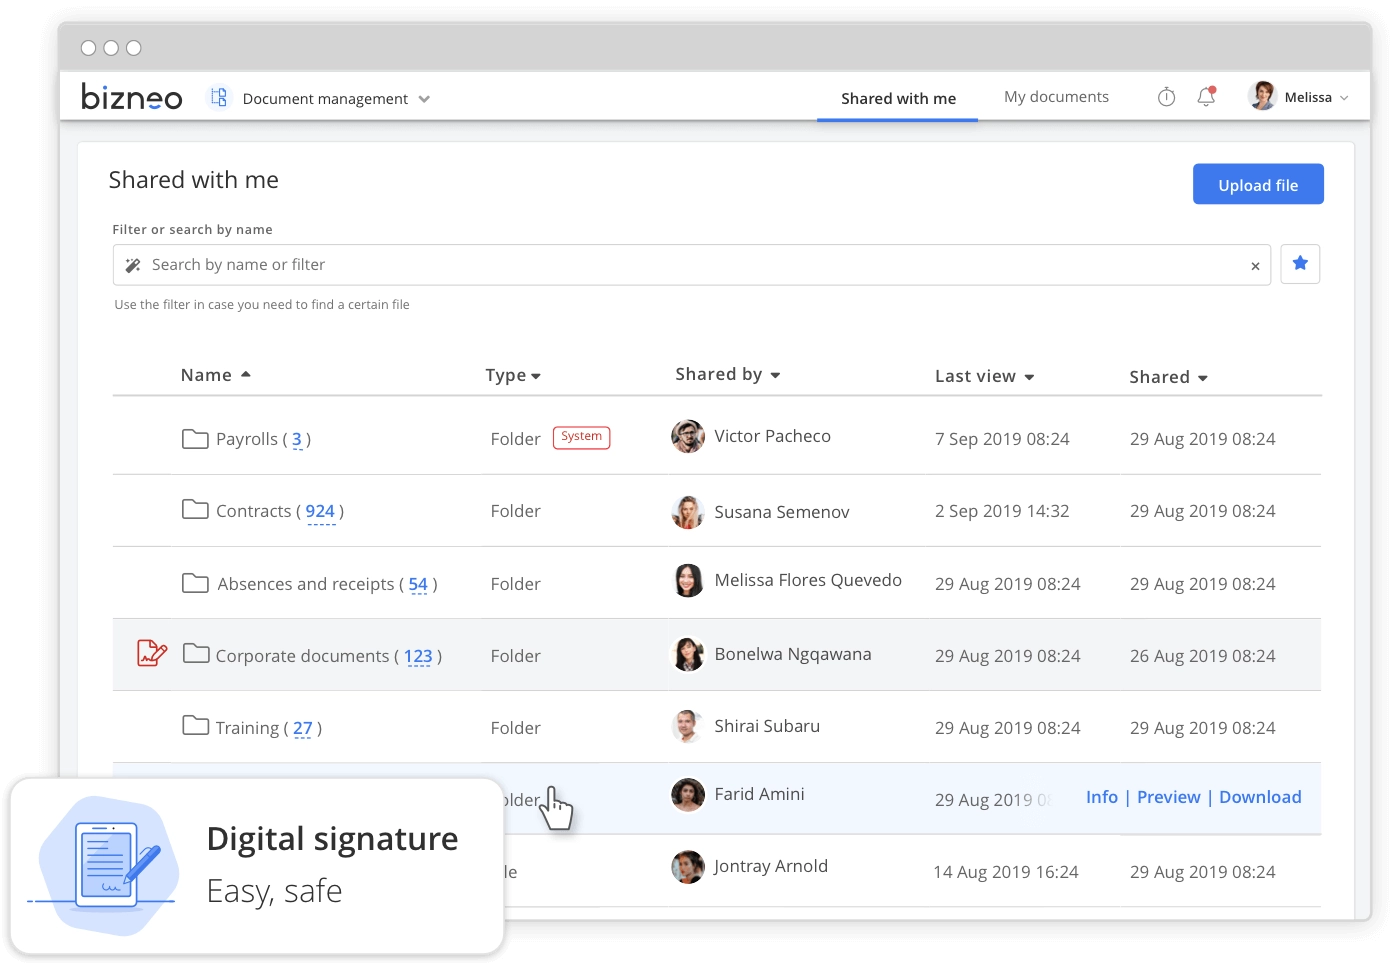Open the Corporate documents folder icon
1396x966 pixels.
coord(196,653)
